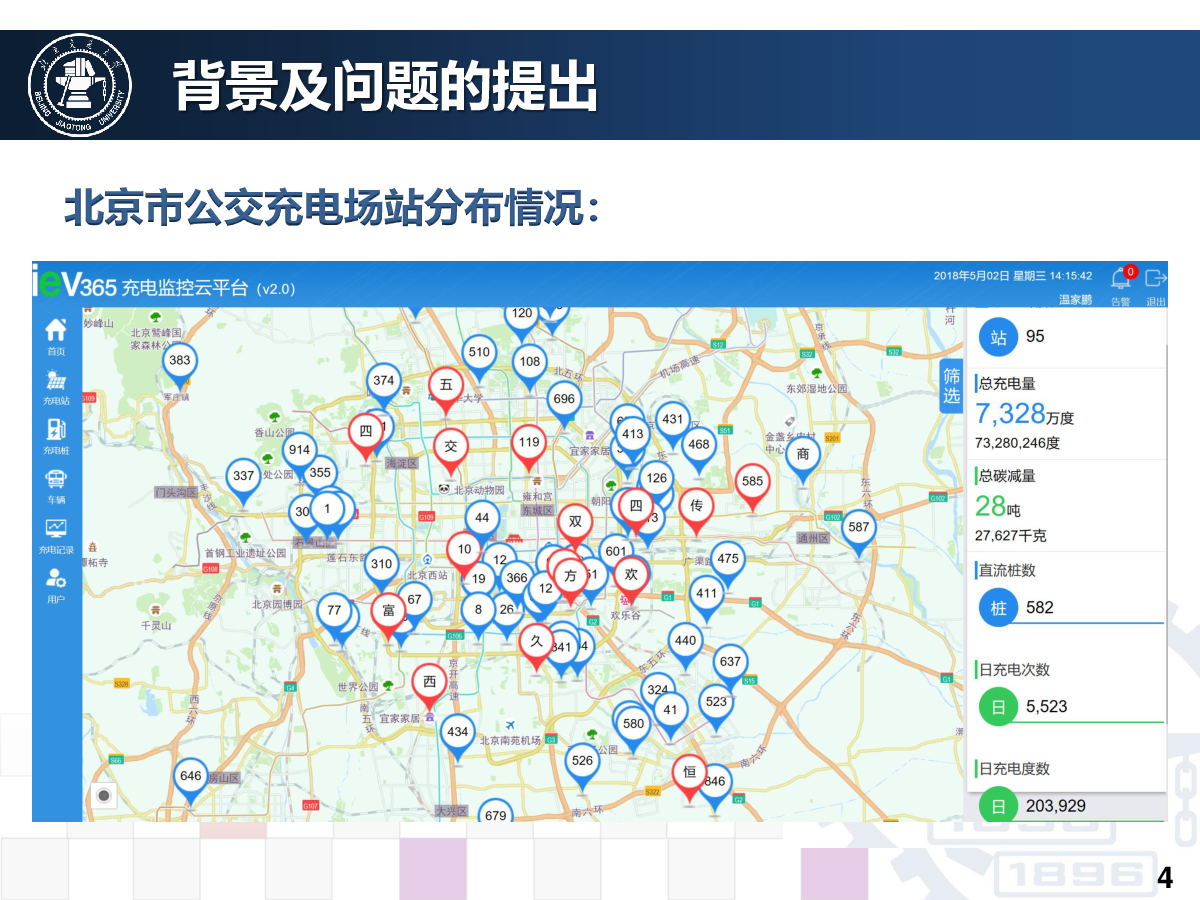Select station marker 374 on the map
Image resolution: width=1200 pixels, height=900 pixels.
[383, 387]
